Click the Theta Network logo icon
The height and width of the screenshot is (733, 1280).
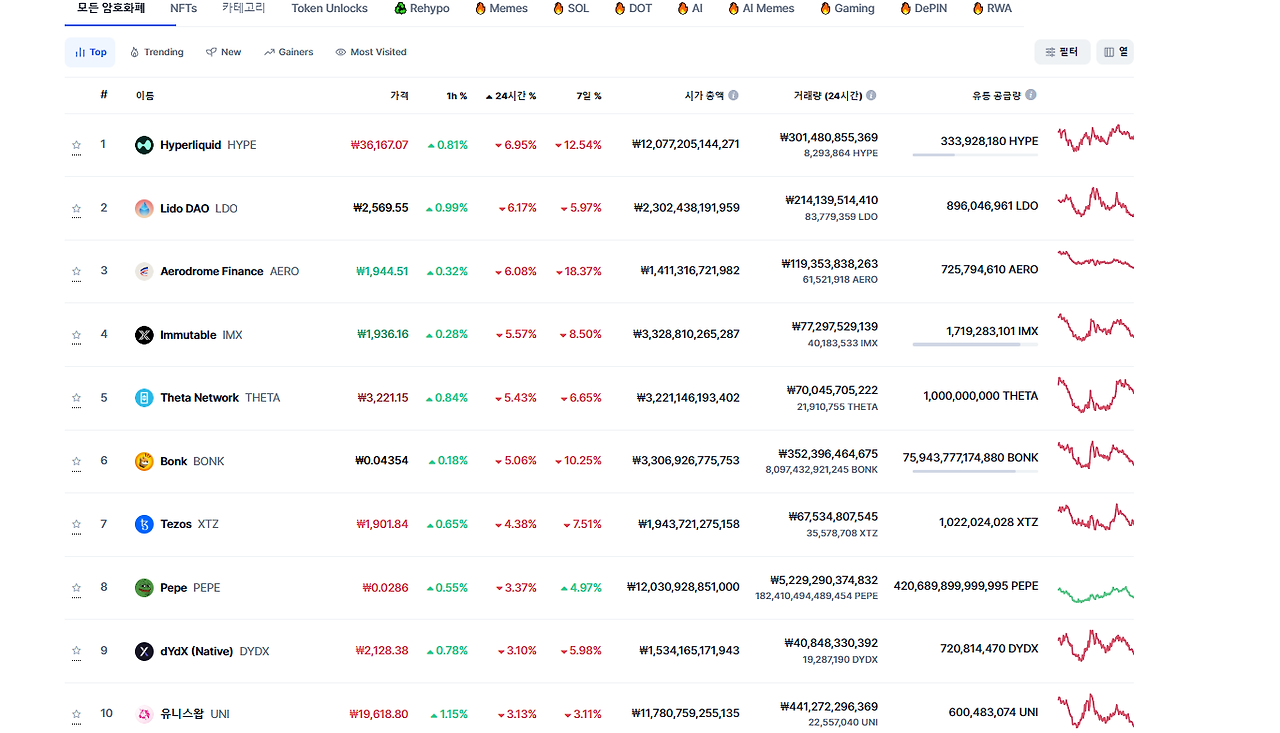(x=144, y=398)
